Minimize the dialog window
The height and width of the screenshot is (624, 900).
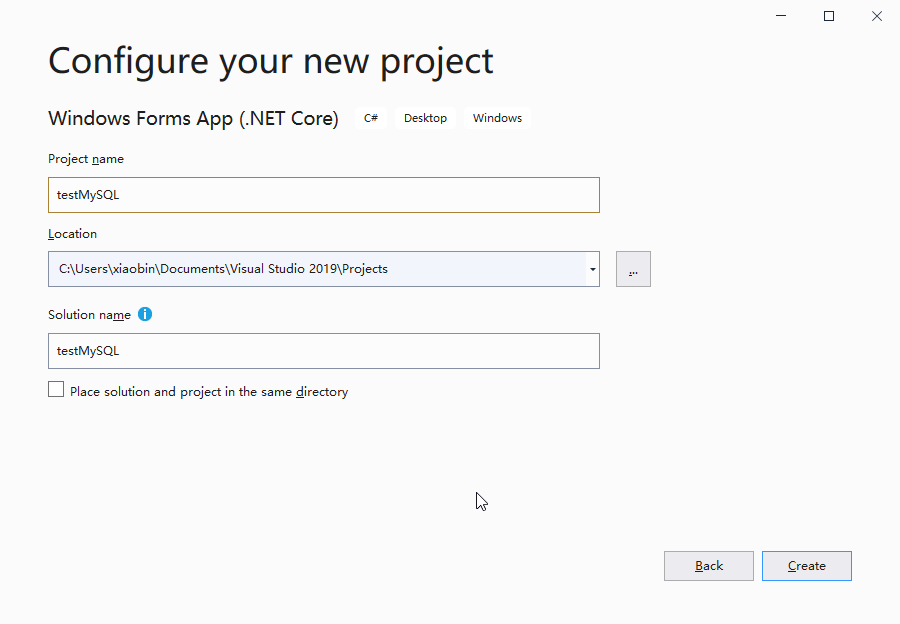click(x=782, y=16)
